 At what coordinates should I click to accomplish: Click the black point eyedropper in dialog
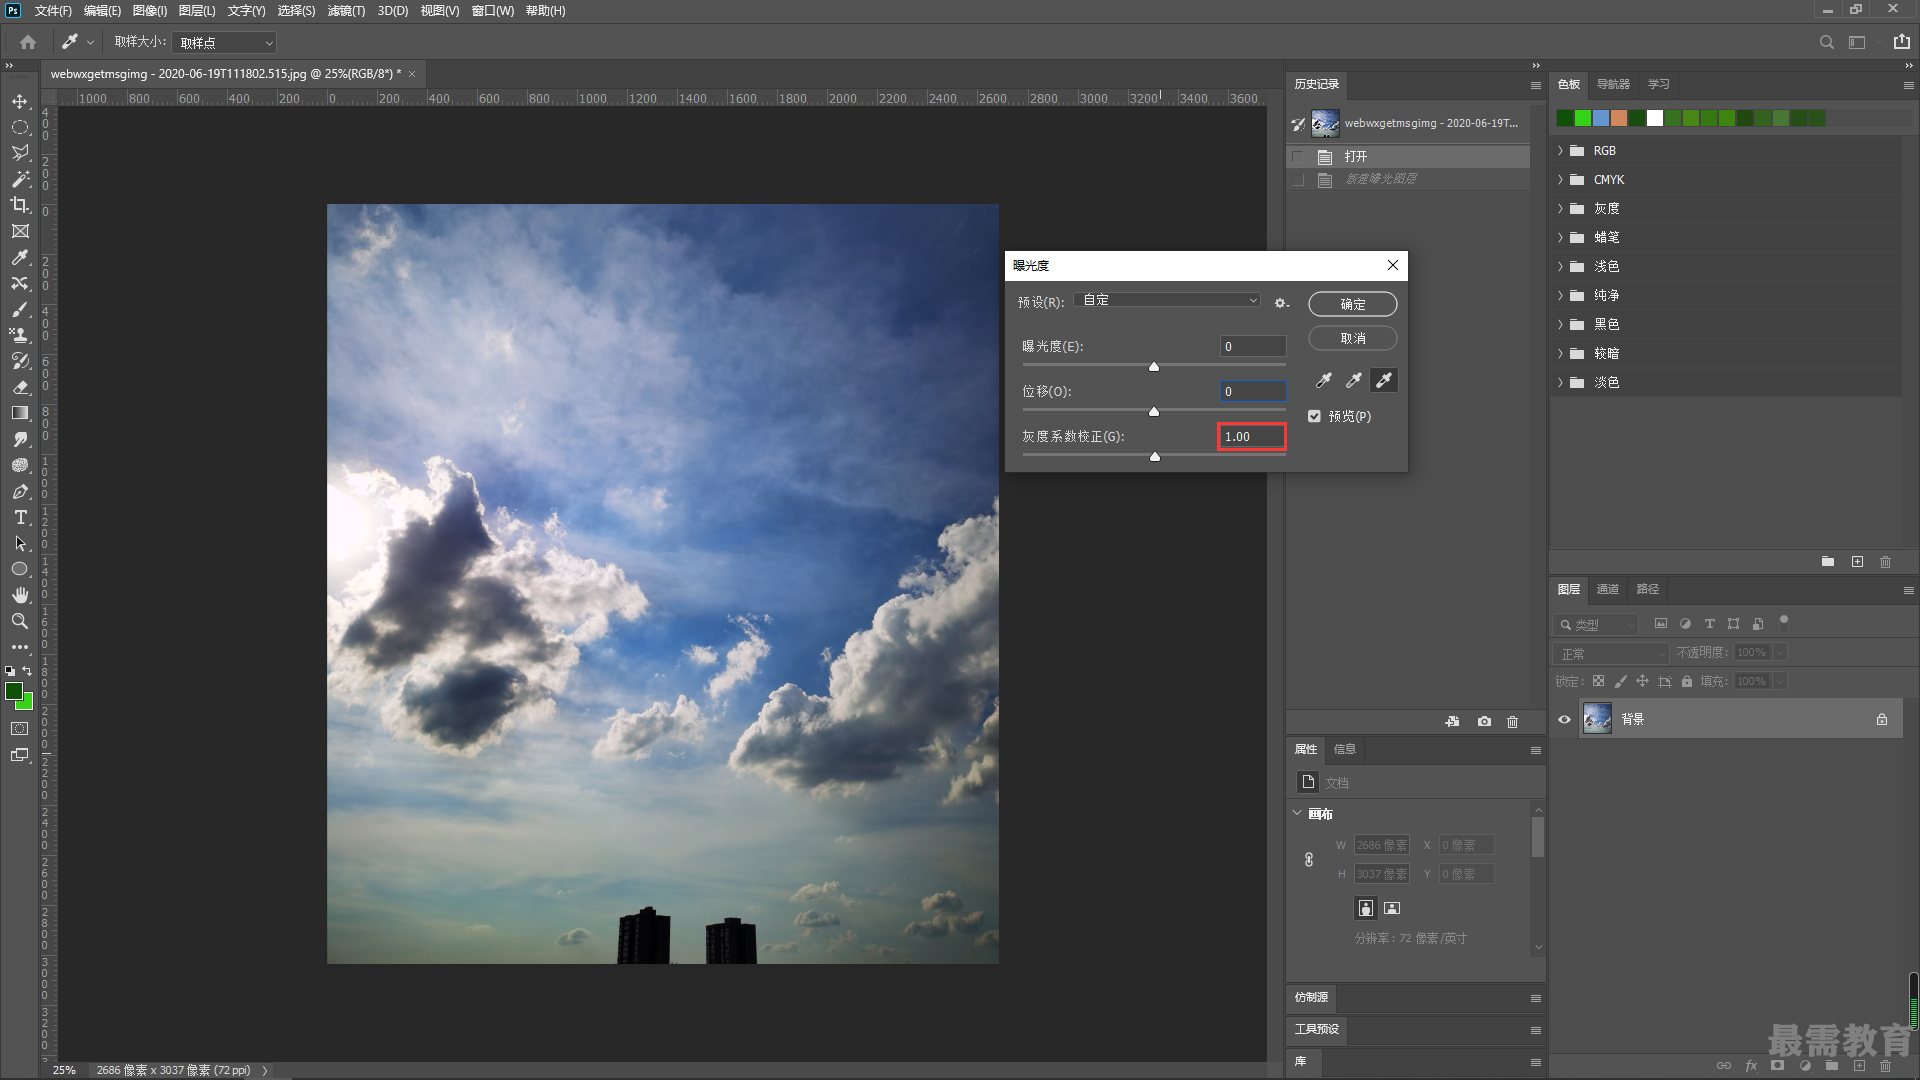(1324, 380)
